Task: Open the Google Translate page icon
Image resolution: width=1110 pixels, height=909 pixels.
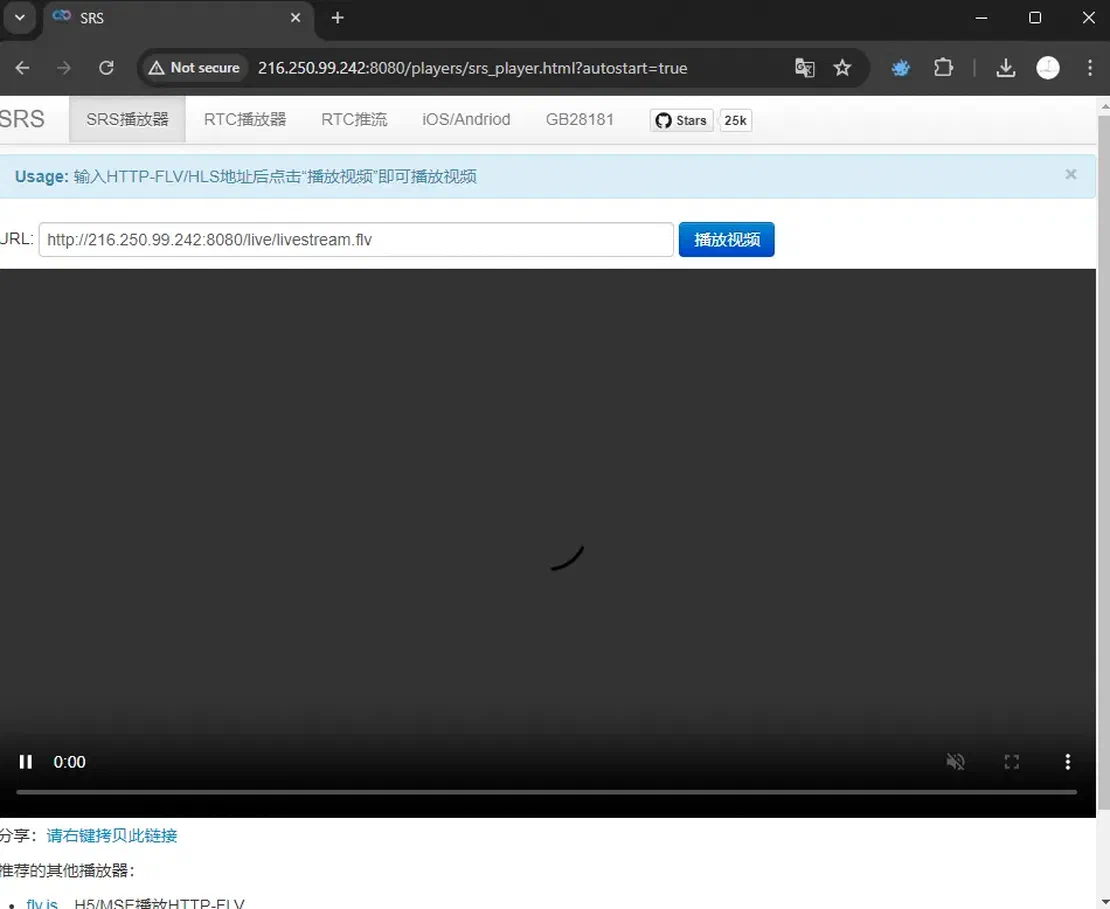Action: click(805, 67)
